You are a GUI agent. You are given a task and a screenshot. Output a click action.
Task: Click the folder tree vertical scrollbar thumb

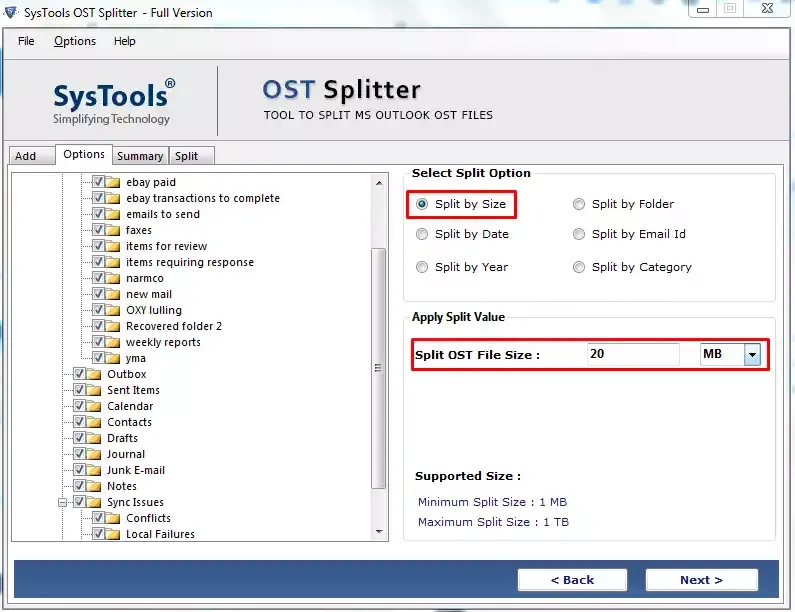(x=378, y=368)
